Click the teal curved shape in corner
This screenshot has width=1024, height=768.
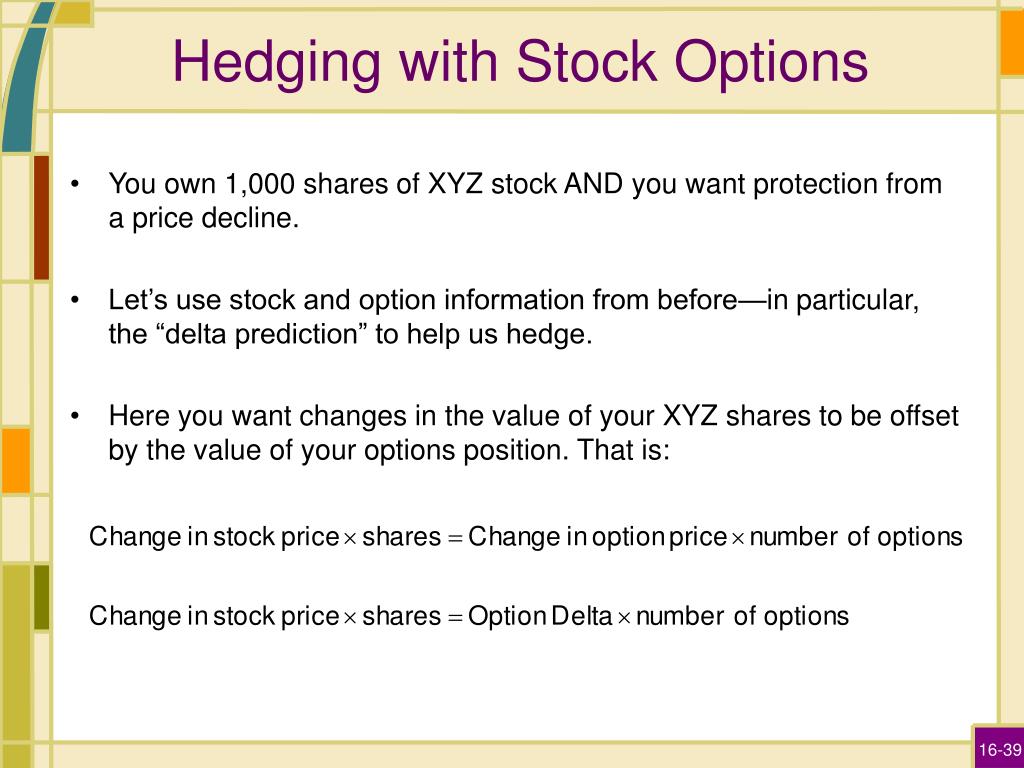[x=24, y=76]
